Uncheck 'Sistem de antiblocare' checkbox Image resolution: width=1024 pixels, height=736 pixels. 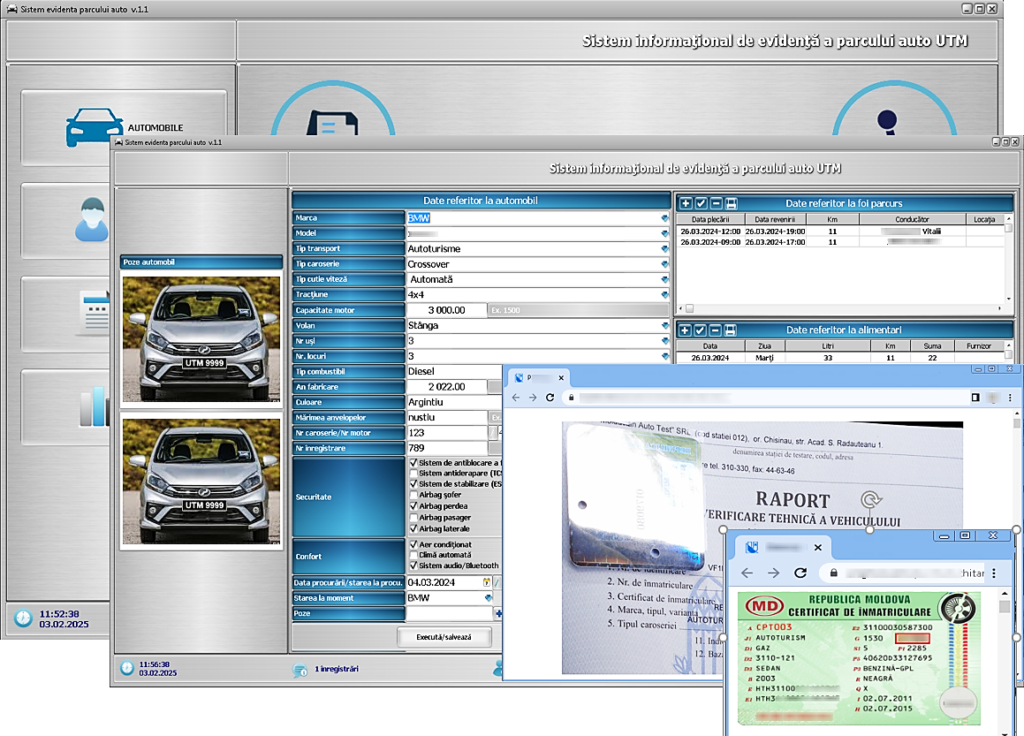pyautogui.click(x=413, y=462)
